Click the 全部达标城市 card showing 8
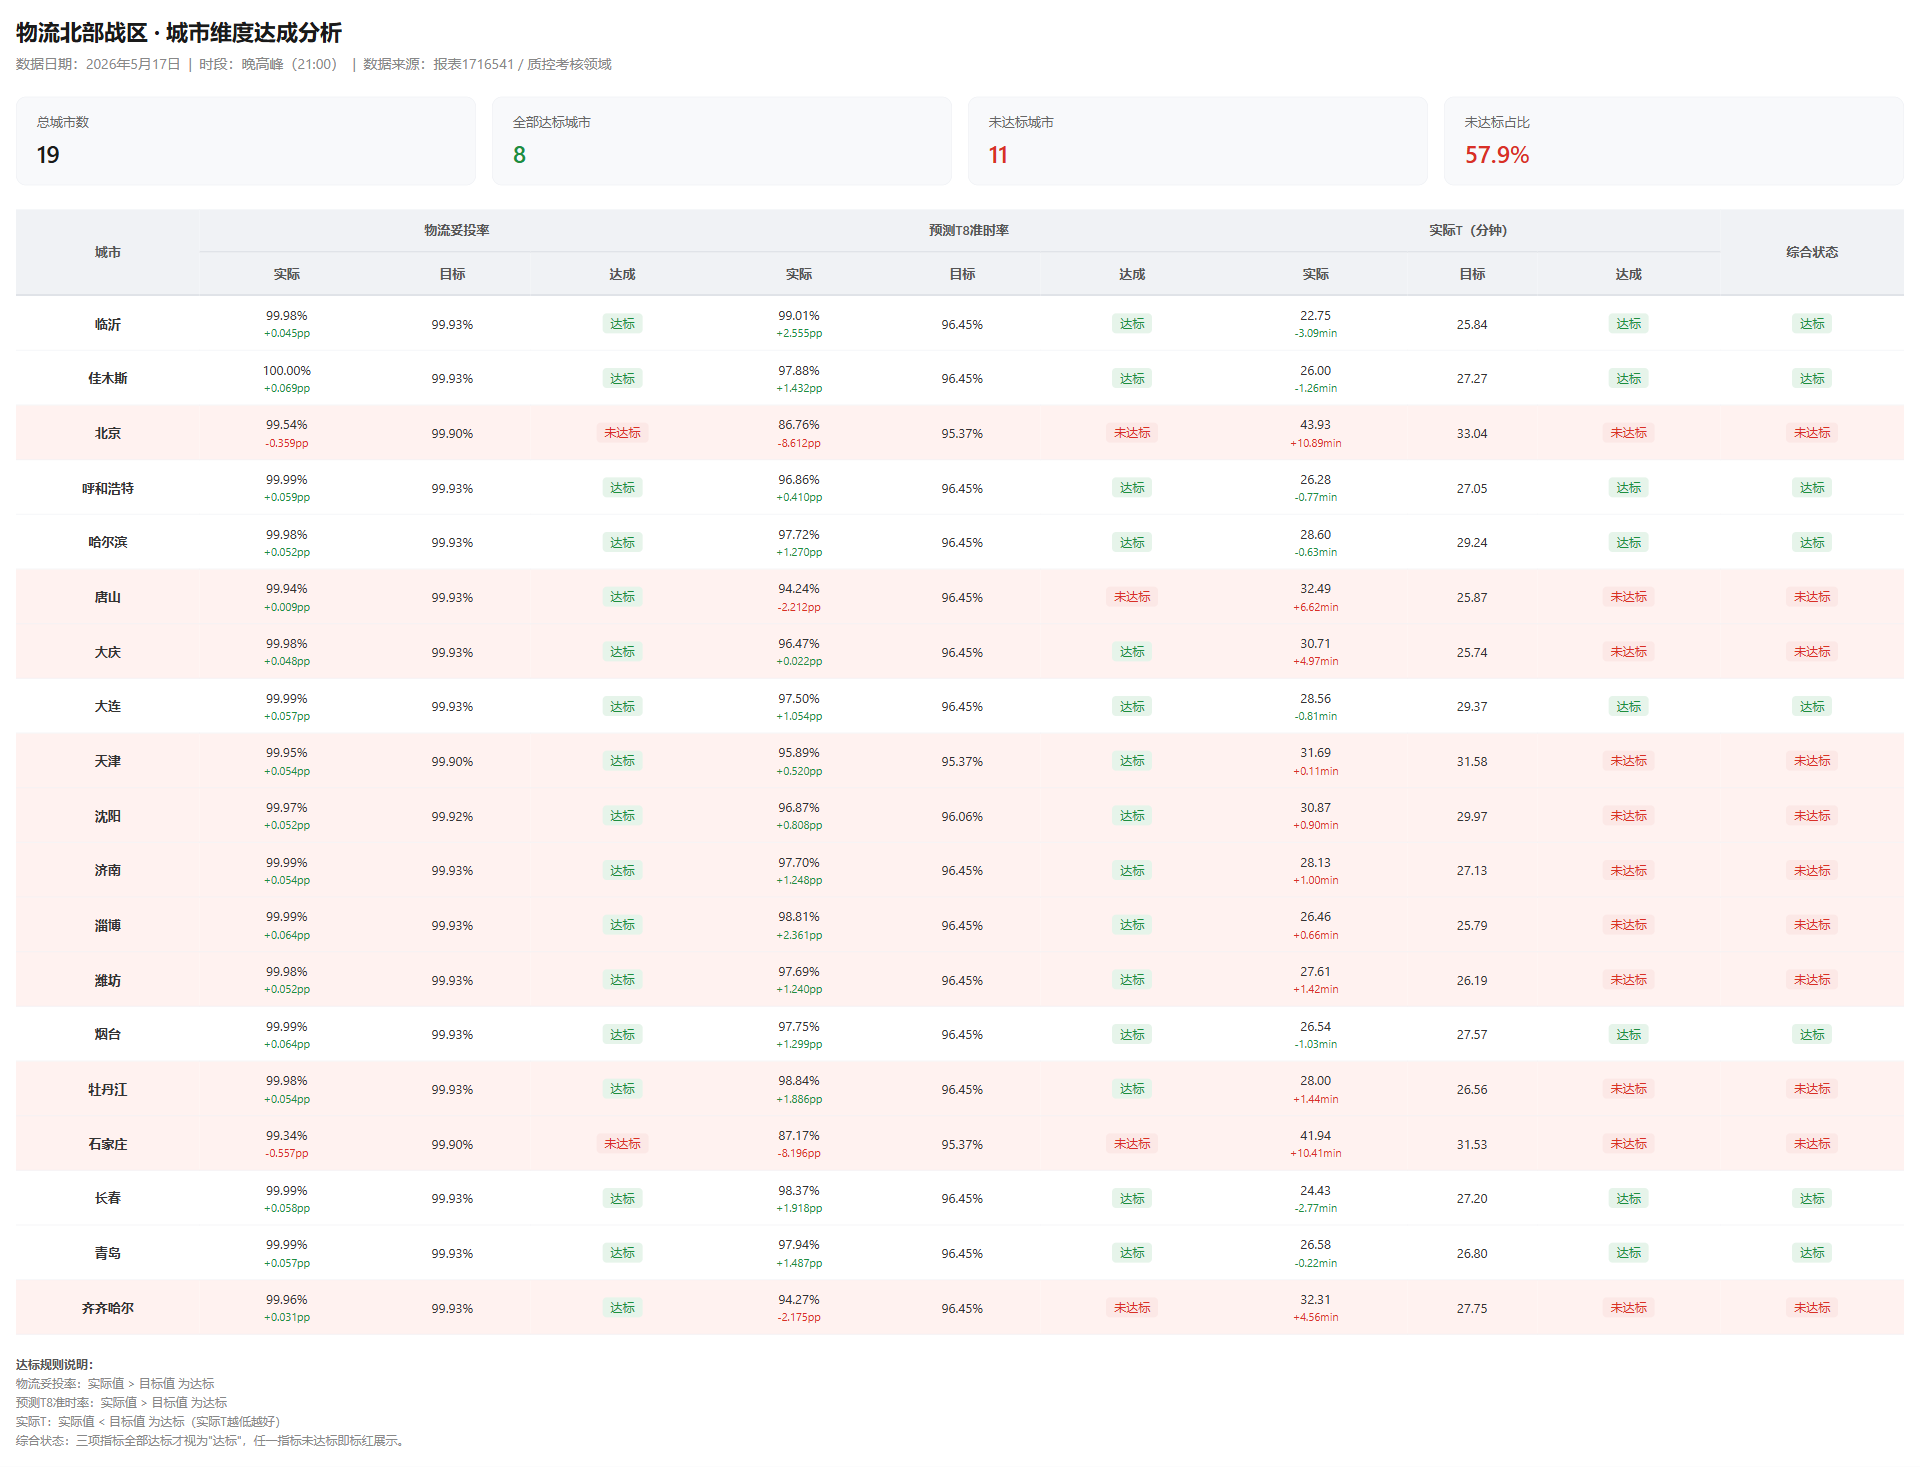The image size is (1920, 1467). click(721, 141)
